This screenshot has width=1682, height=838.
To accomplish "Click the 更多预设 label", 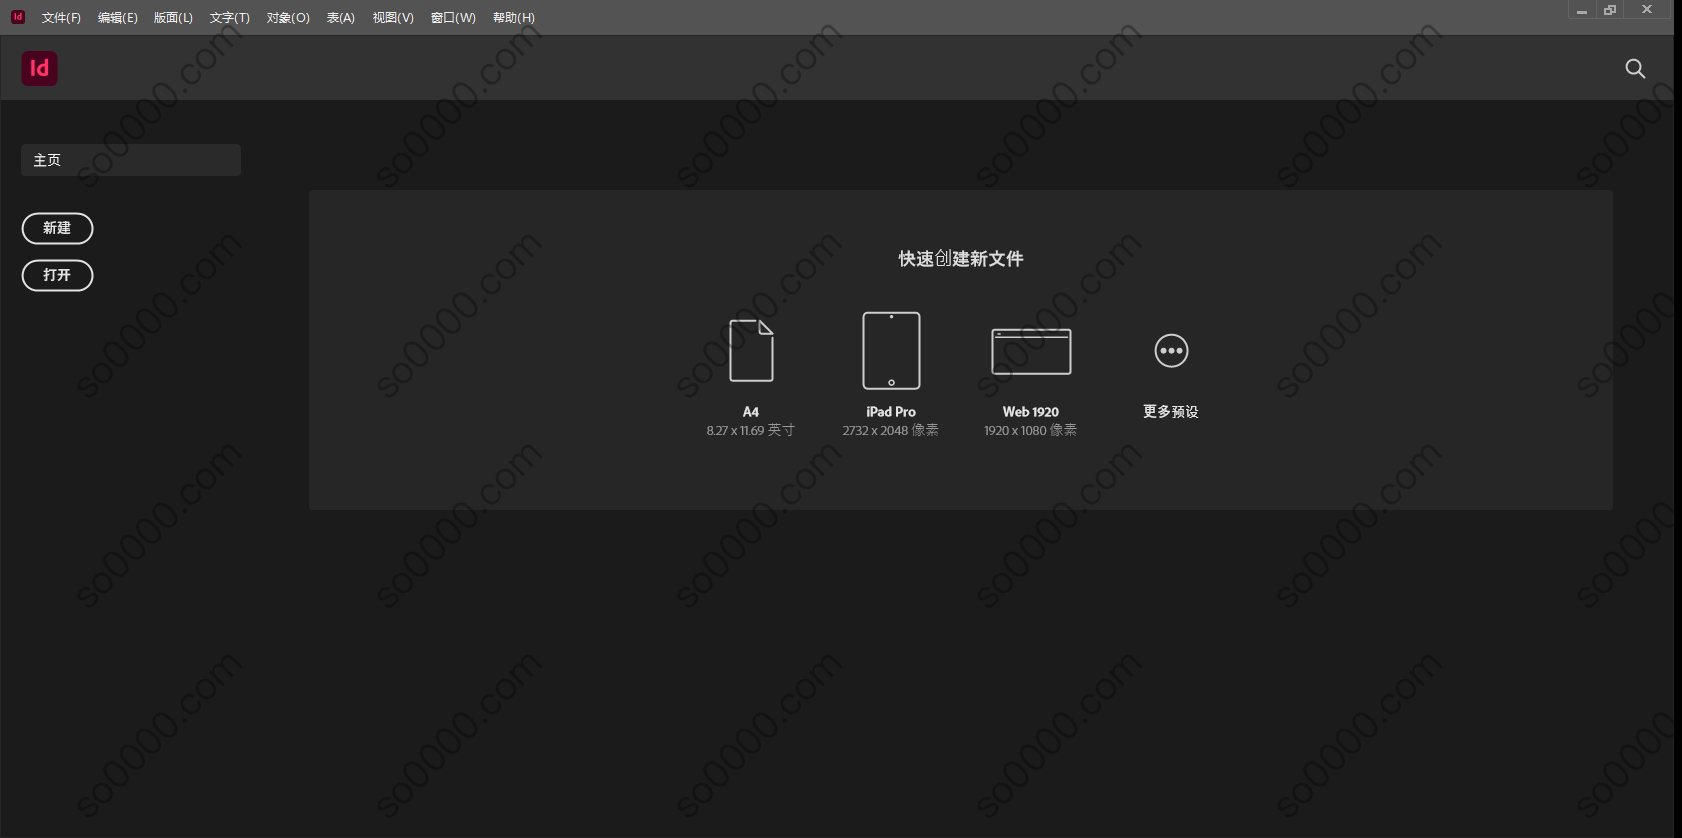I will 1171,412.
